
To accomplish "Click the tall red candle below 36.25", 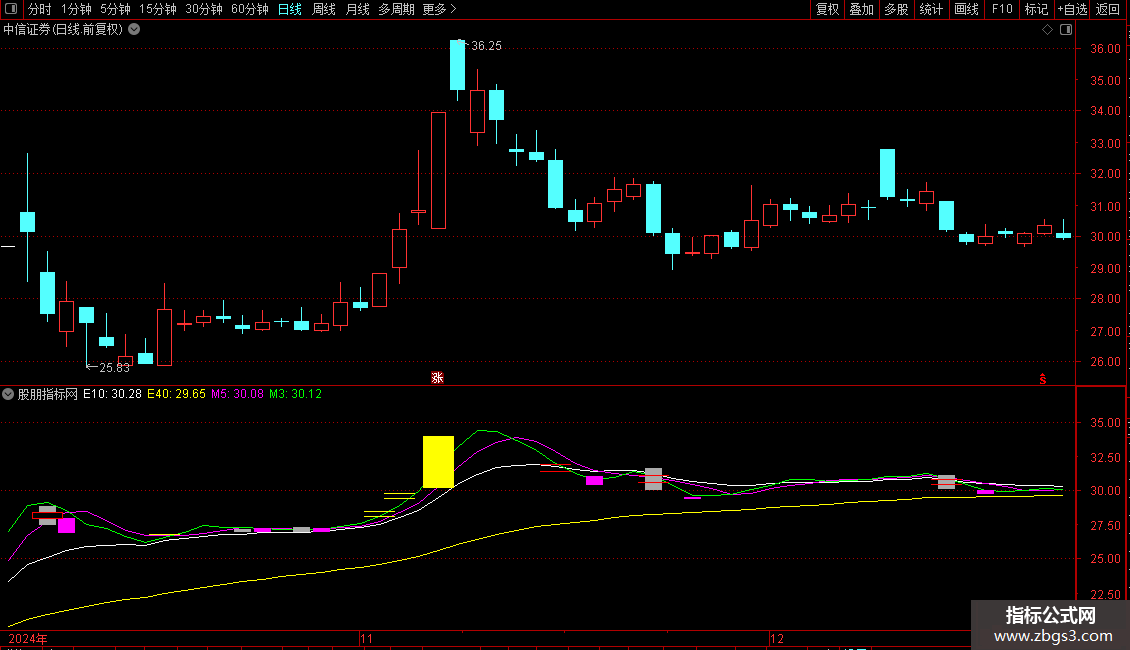I will [x=438, y=171].
